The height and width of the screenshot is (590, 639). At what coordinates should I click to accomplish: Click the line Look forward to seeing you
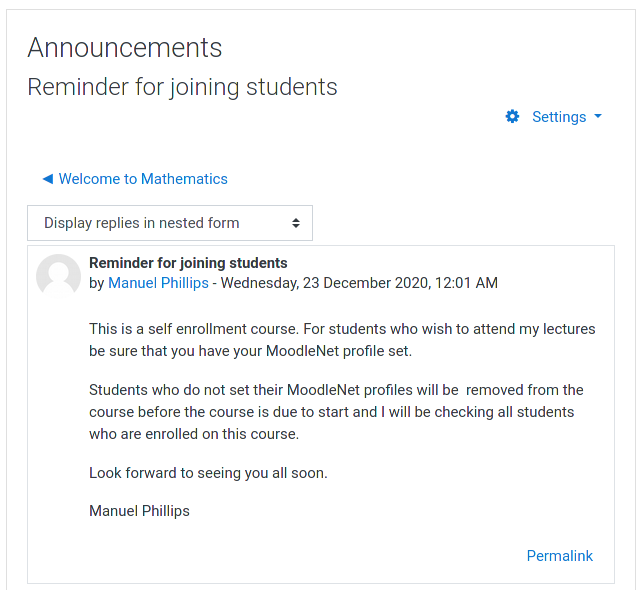pos(208,473)
